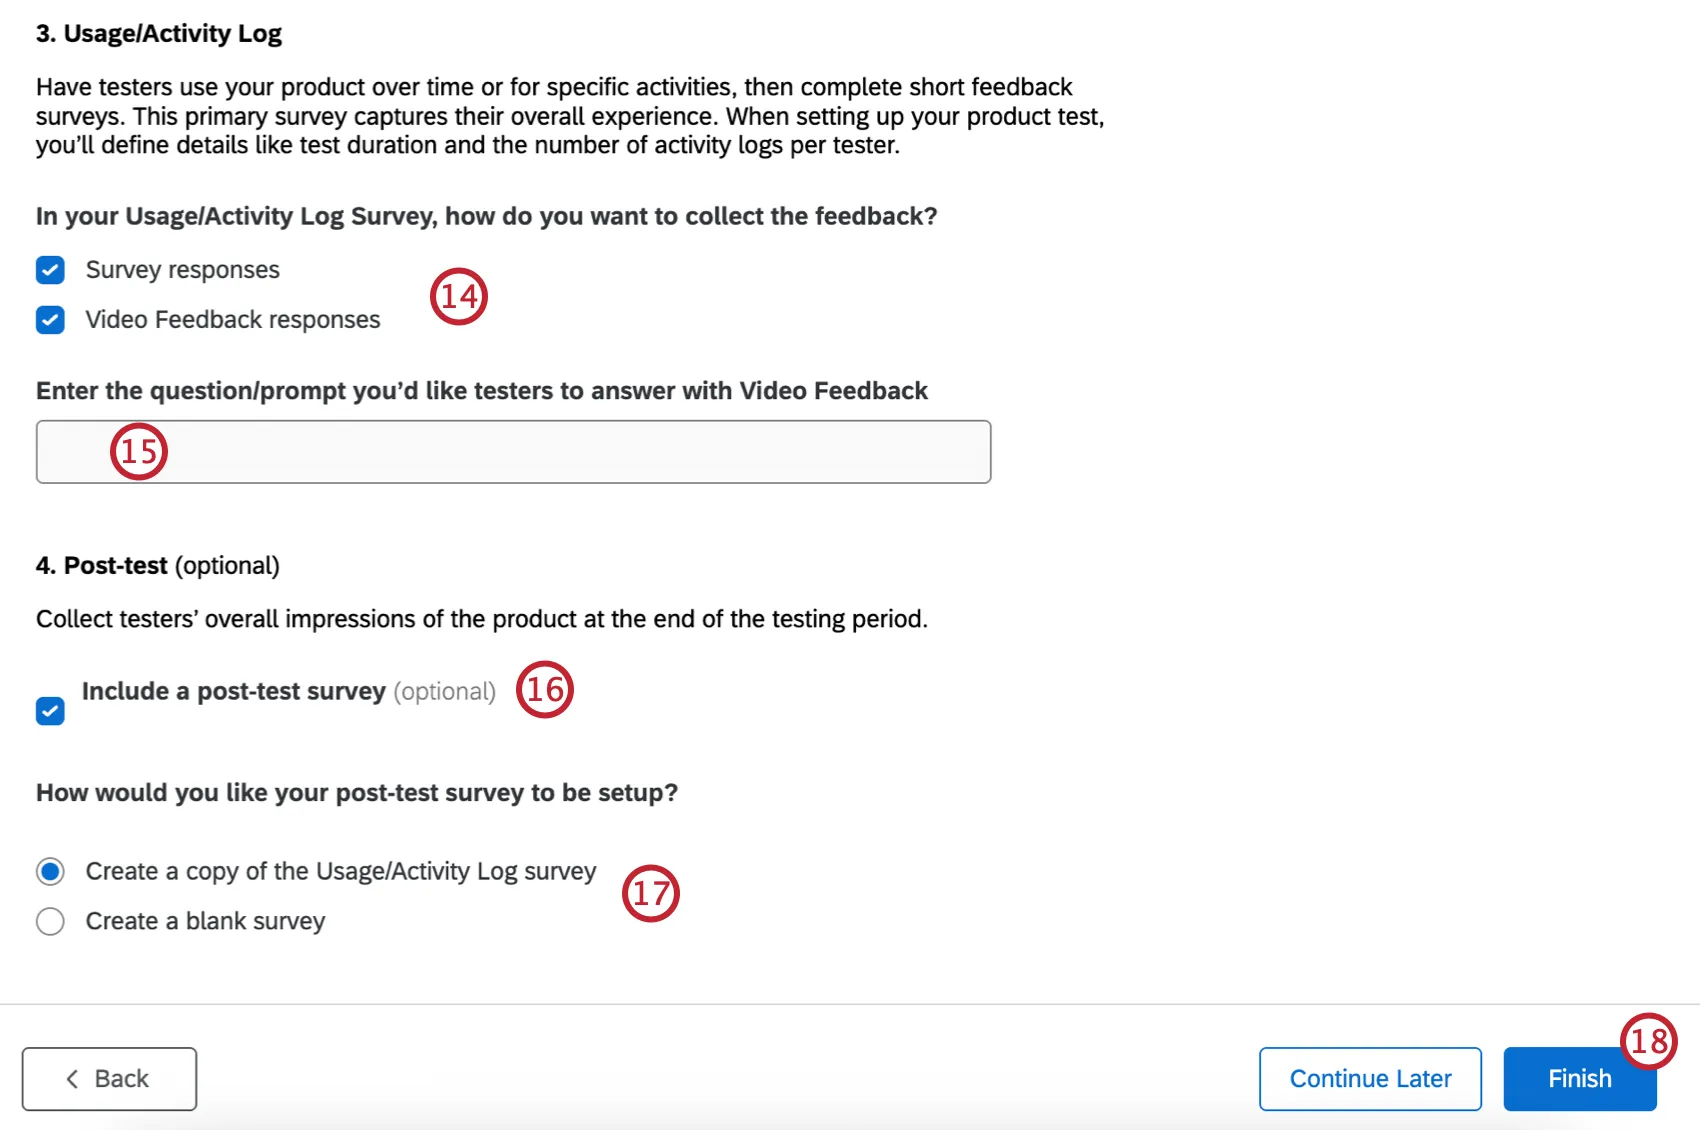Click the red annotation circle labeled 17

pos(652,893)
